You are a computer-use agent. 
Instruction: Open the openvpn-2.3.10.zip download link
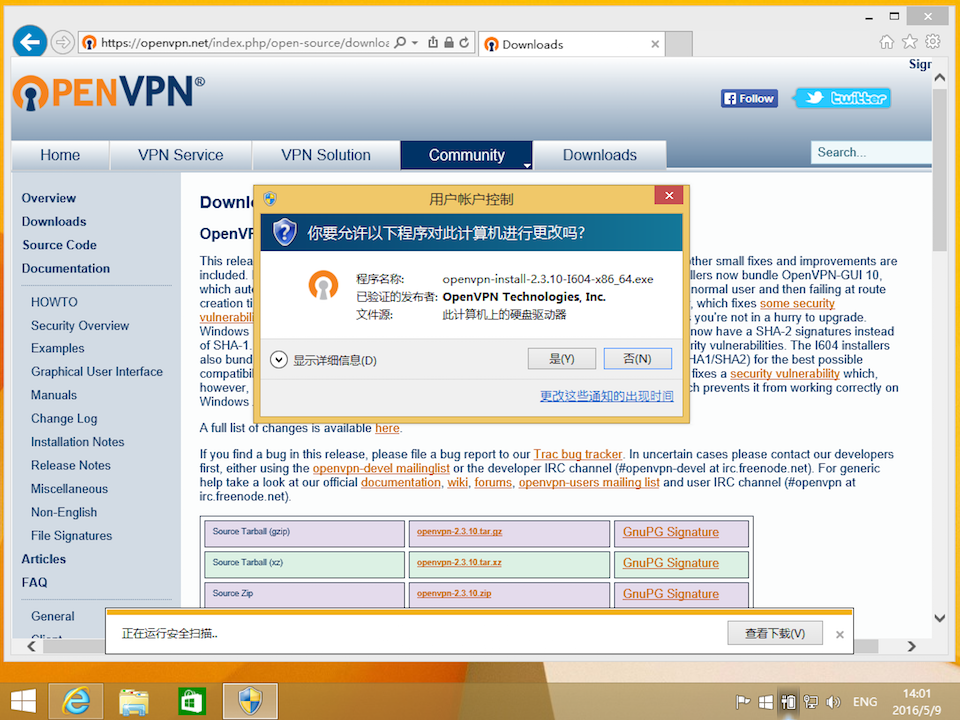pos(454,593)
